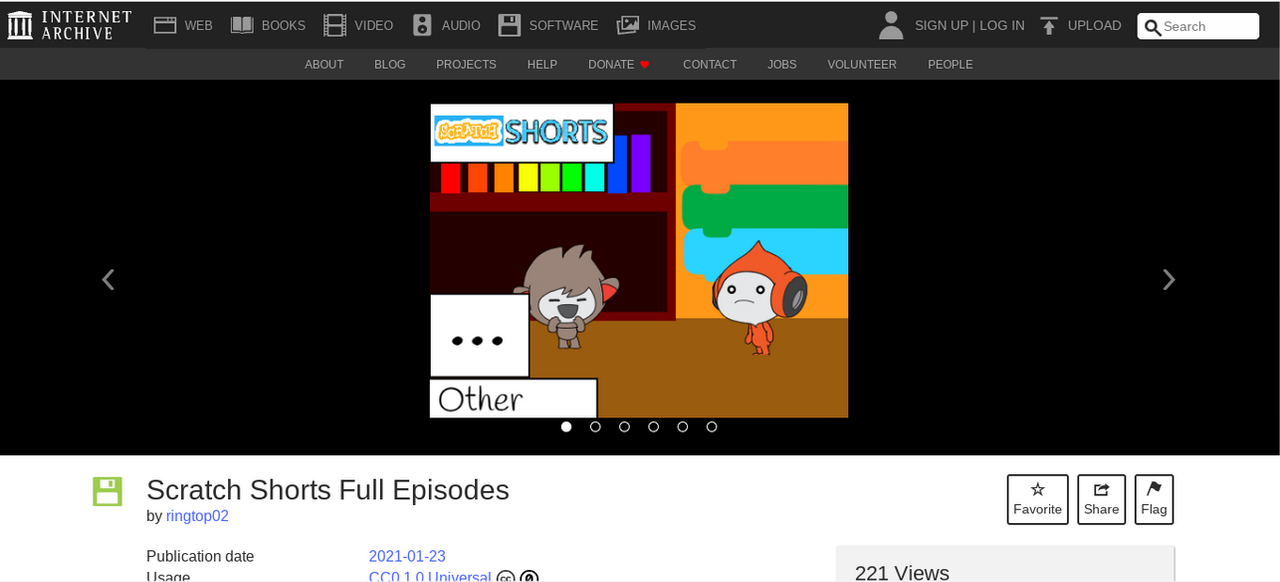Select the first carousel dot
Viewport: 1280px width, 582px height.
click(566, 427)
